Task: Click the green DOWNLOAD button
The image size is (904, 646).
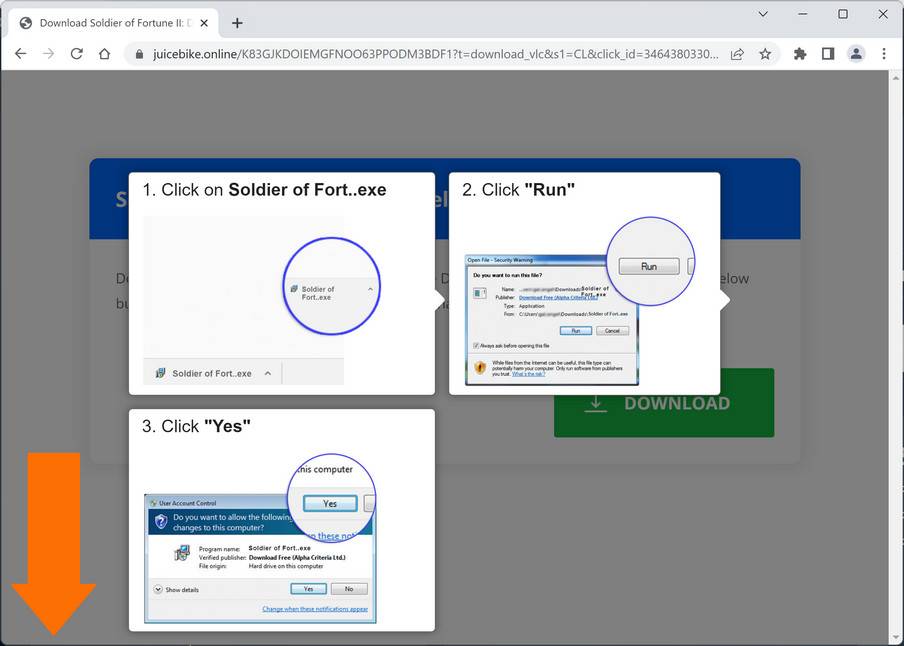Action: coord(664,403)
